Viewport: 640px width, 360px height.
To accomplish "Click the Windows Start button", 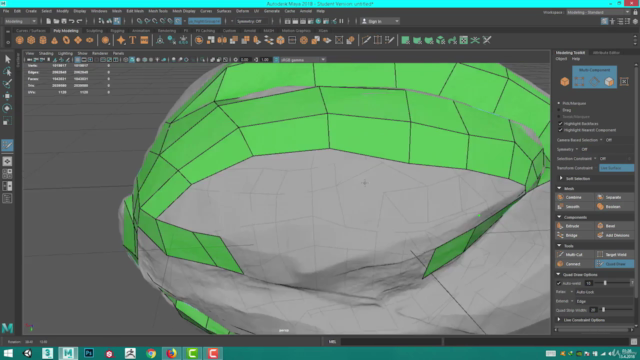I will 8,353.
